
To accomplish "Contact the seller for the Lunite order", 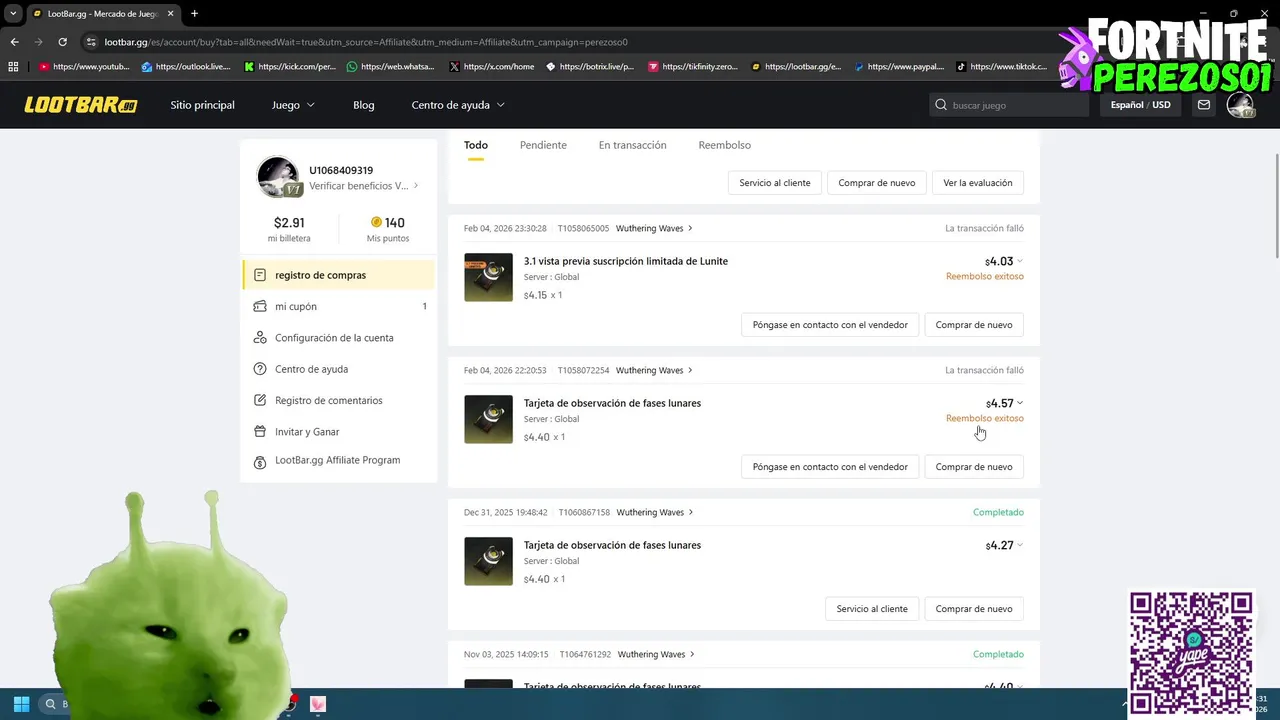I will tap(830, 325).
